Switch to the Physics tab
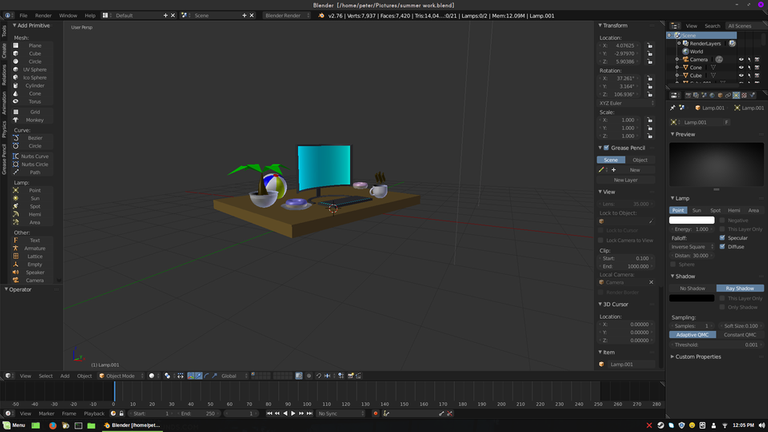The height and width of the screenshot is (432, 768). 4,129
